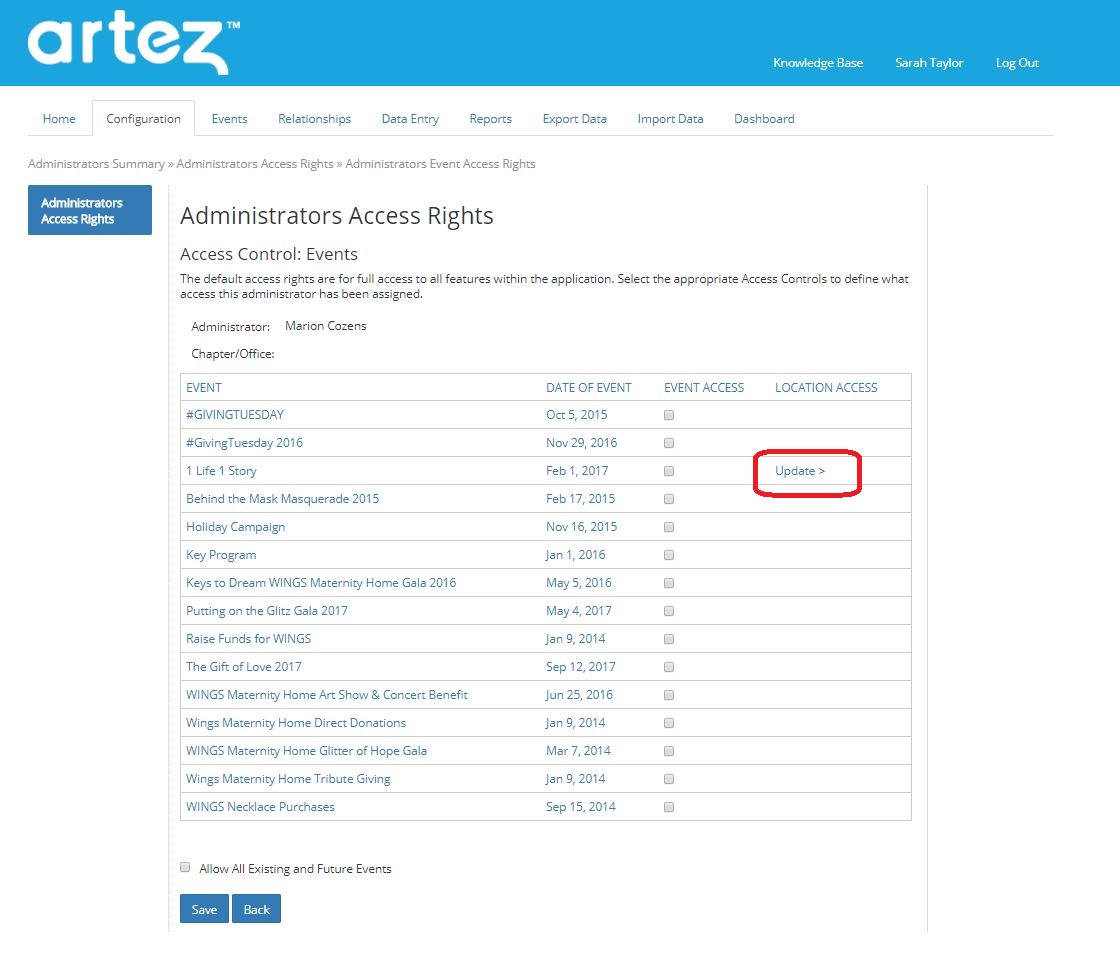Click the 1 Life 1 Story event name
The height and width of the screenshot is (953, 1120).
[221, 471]
